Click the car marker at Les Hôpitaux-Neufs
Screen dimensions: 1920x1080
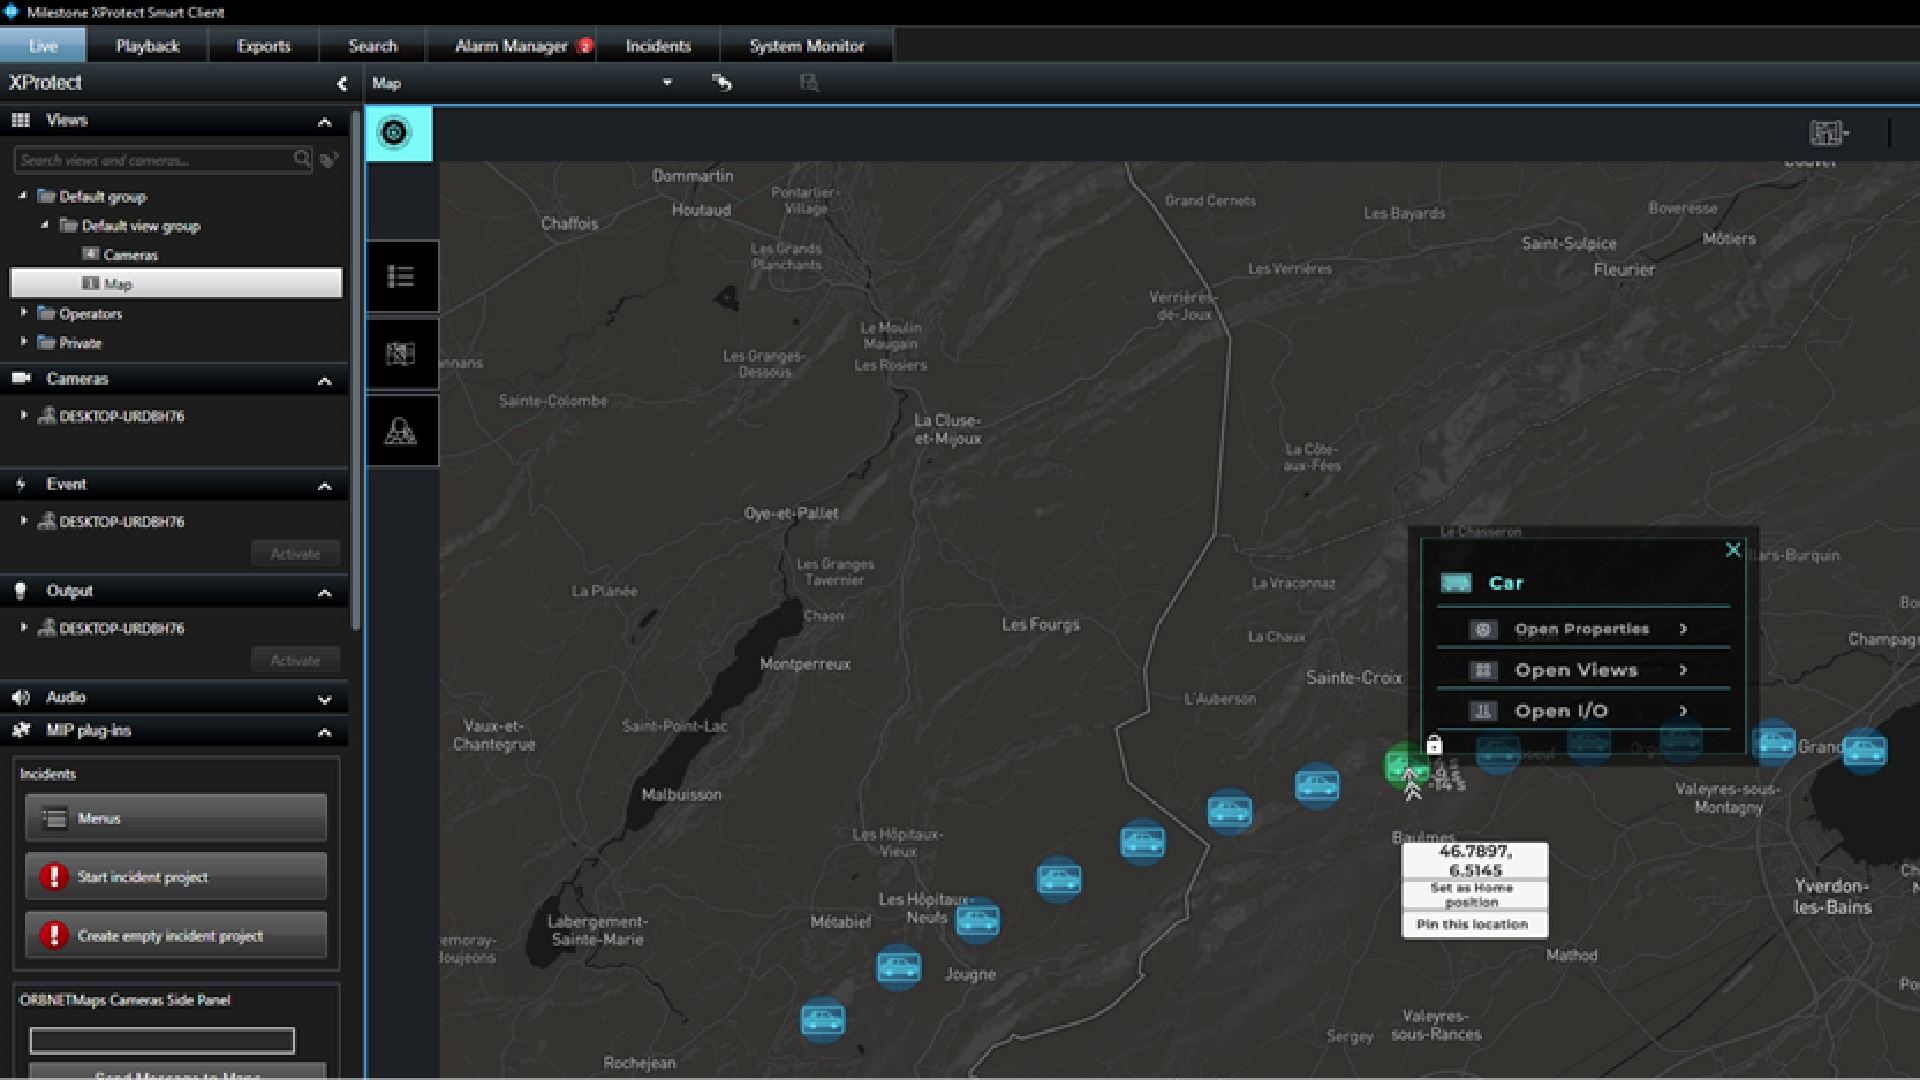977,921
